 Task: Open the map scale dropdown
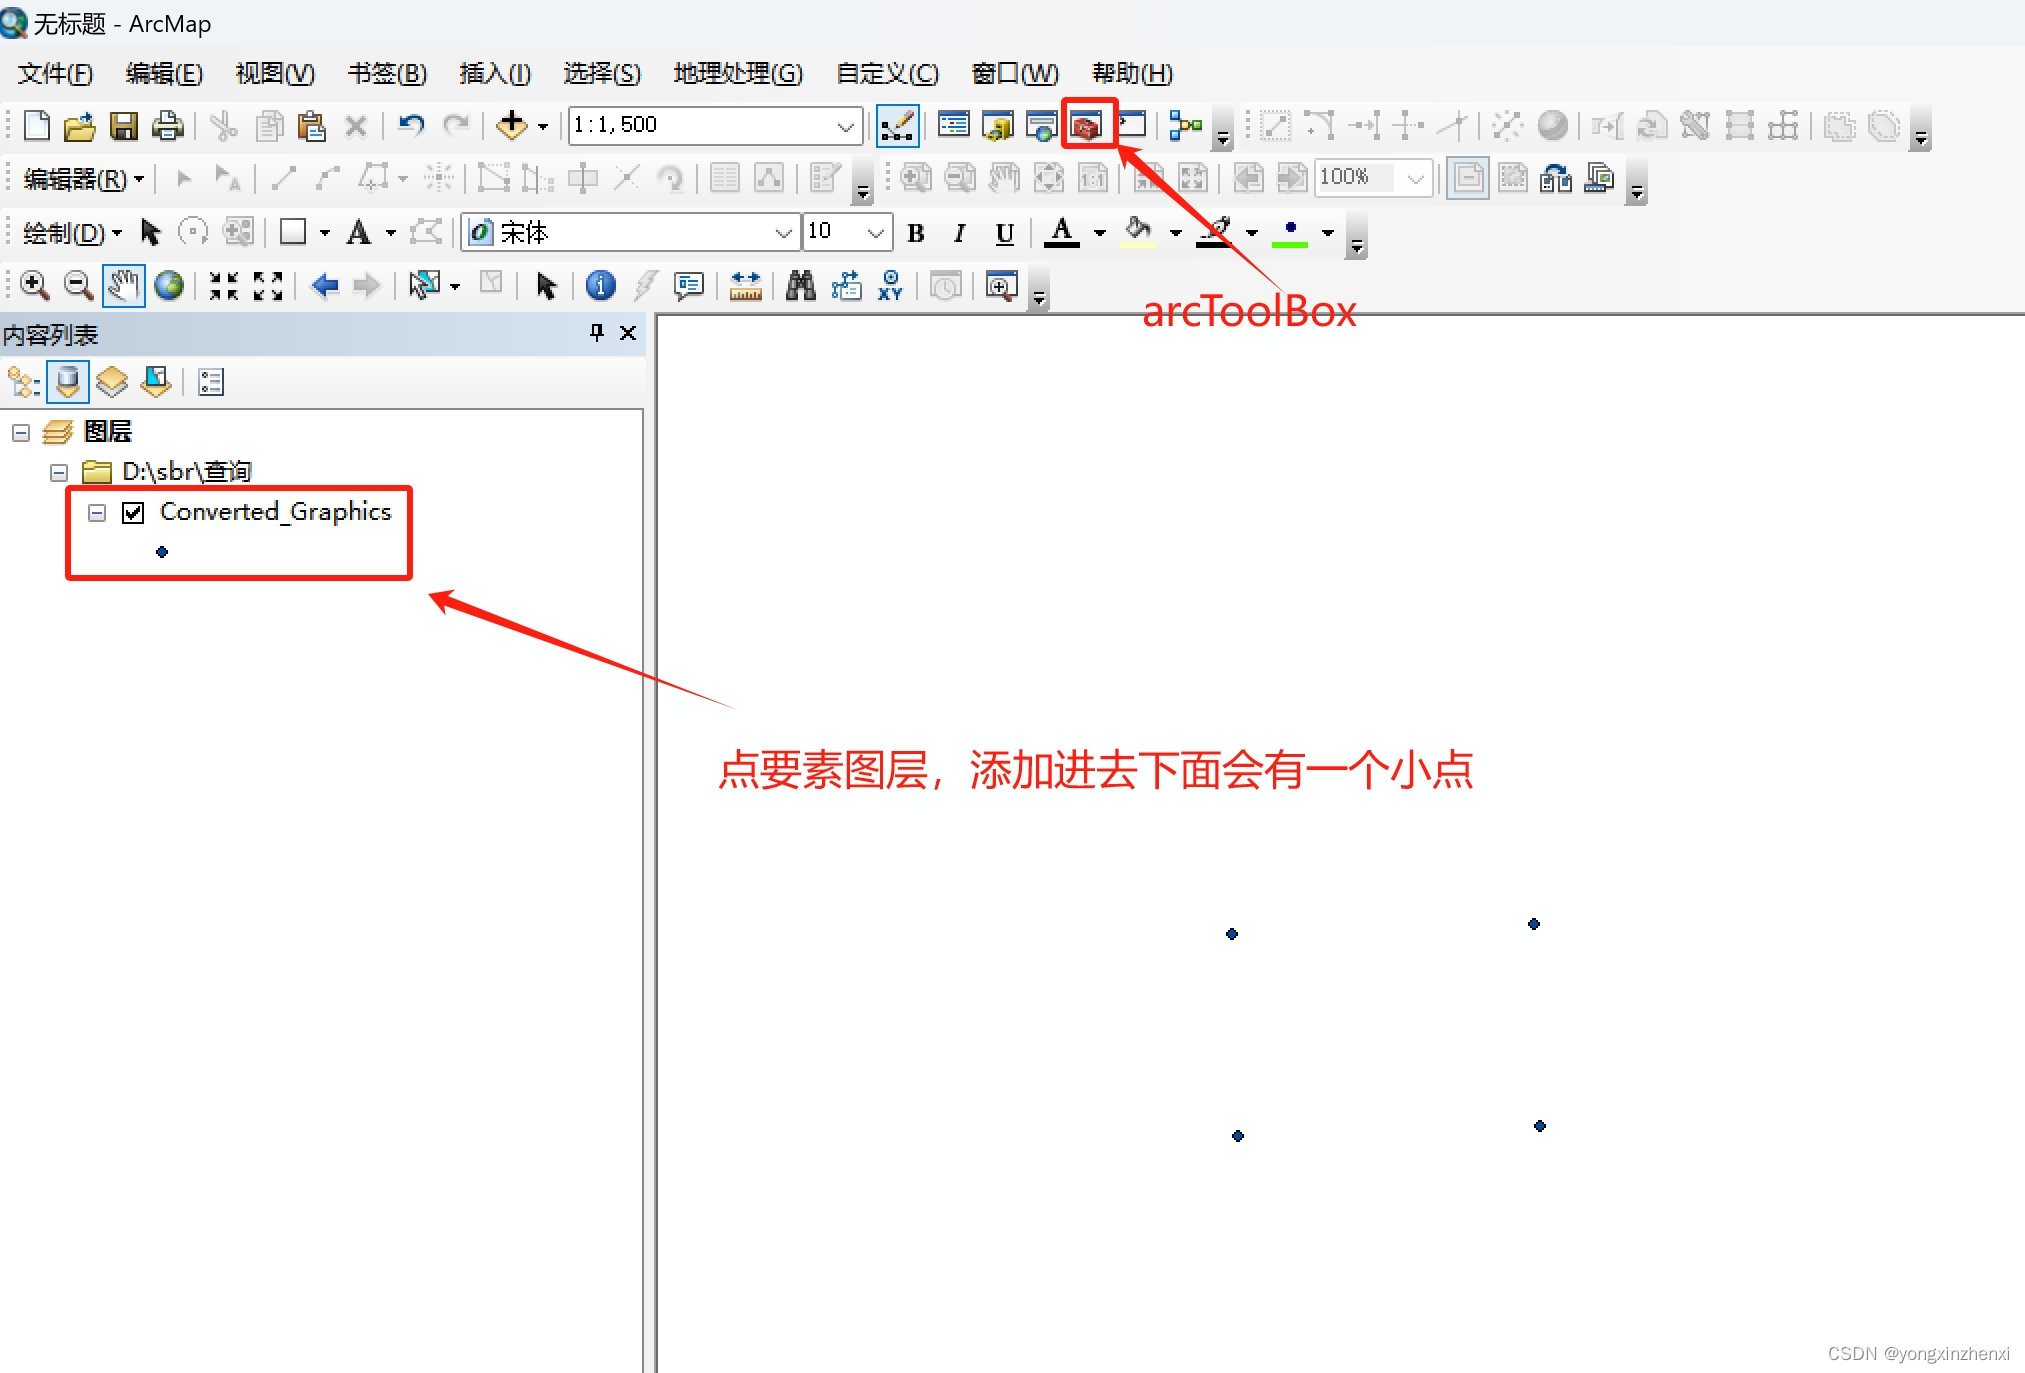point(845,126)
